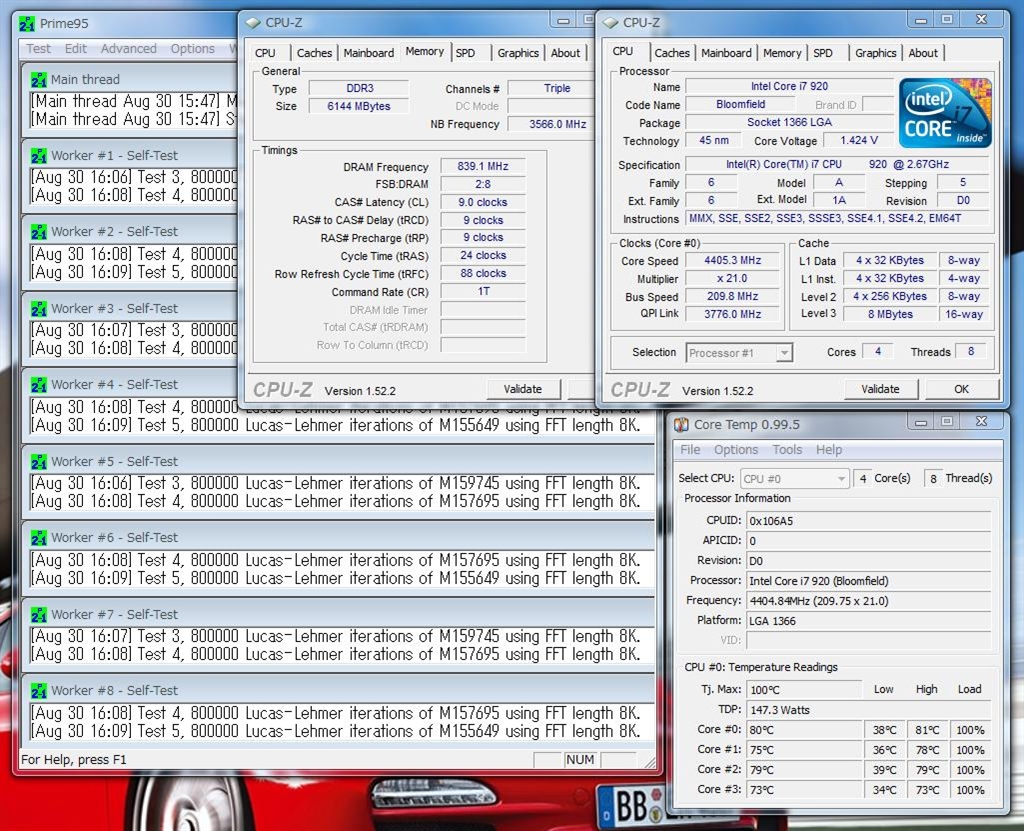Click the memory Size 6144 MBytes value
The width and height of the screenshot is (1024, 831).
pyautogui.click(x=359, y=106)
